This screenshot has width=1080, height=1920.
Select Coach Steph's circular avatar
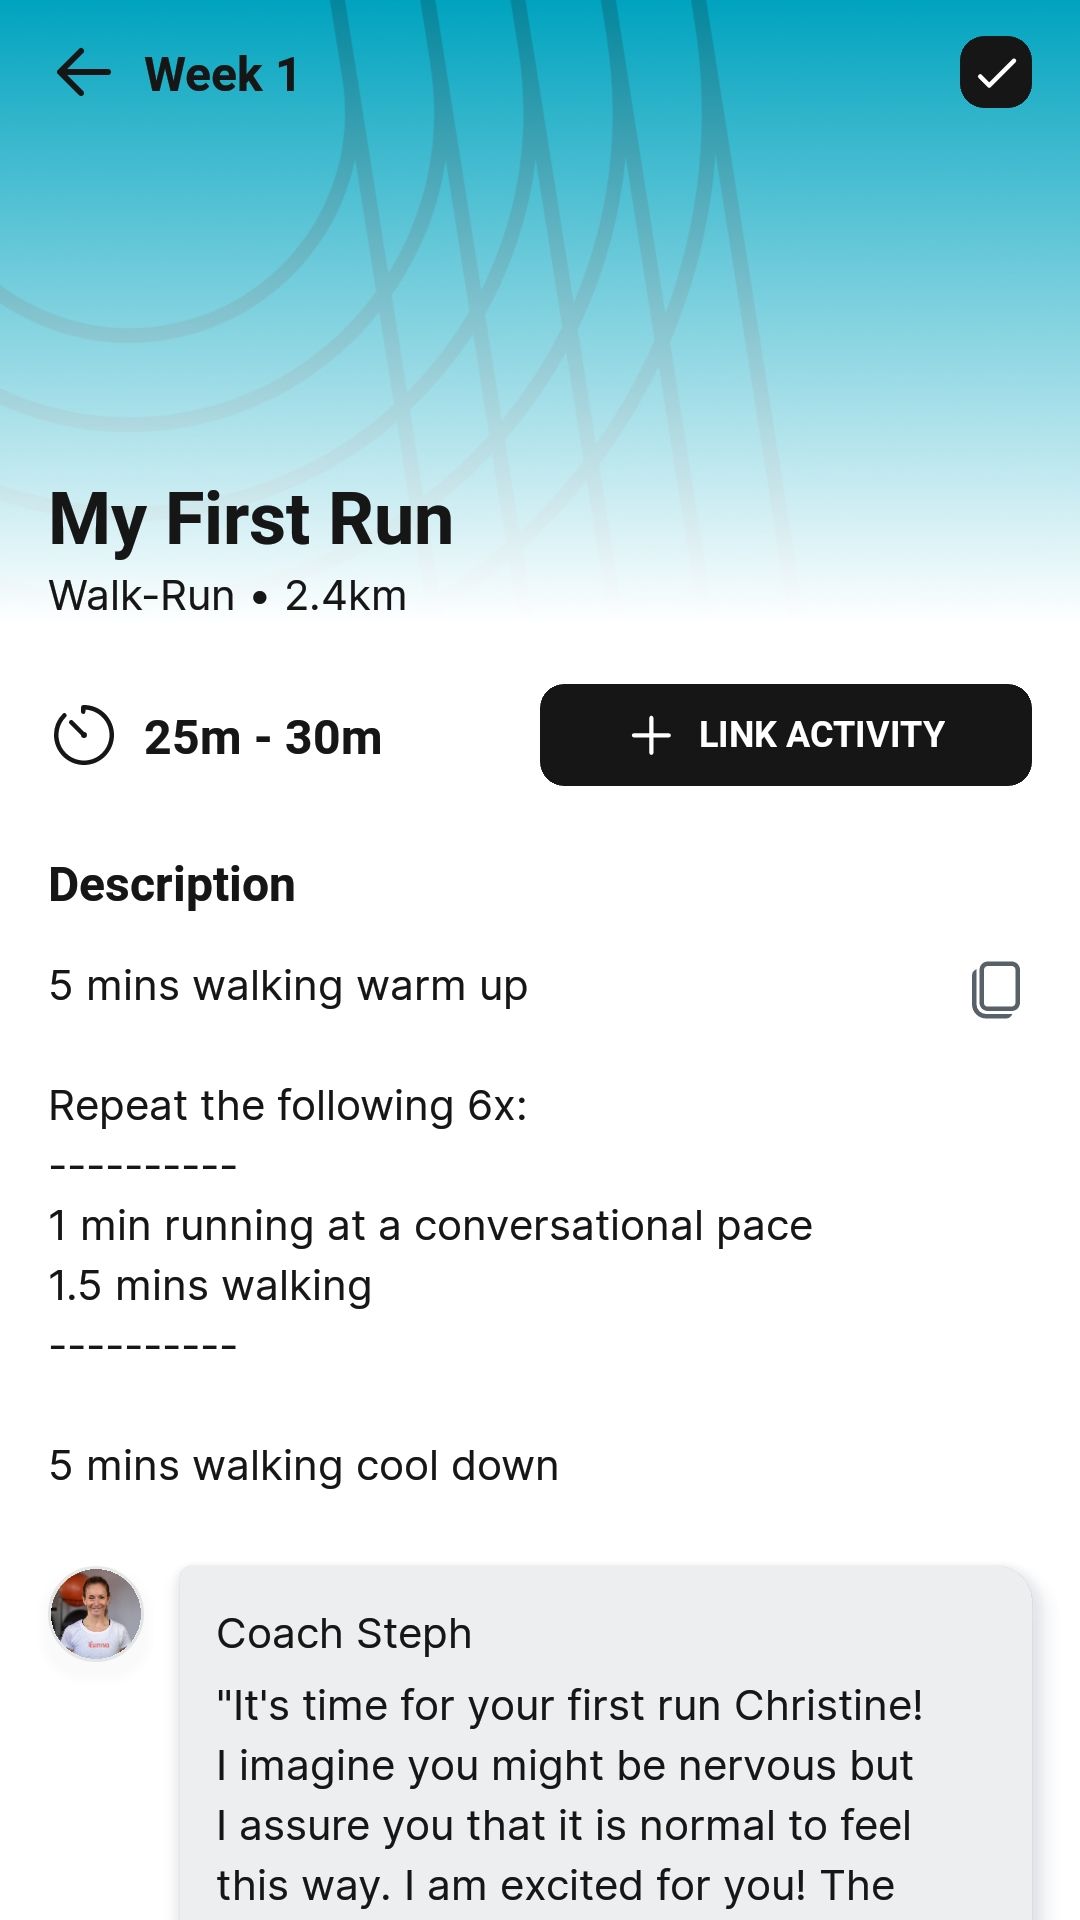click(96, 1613)
